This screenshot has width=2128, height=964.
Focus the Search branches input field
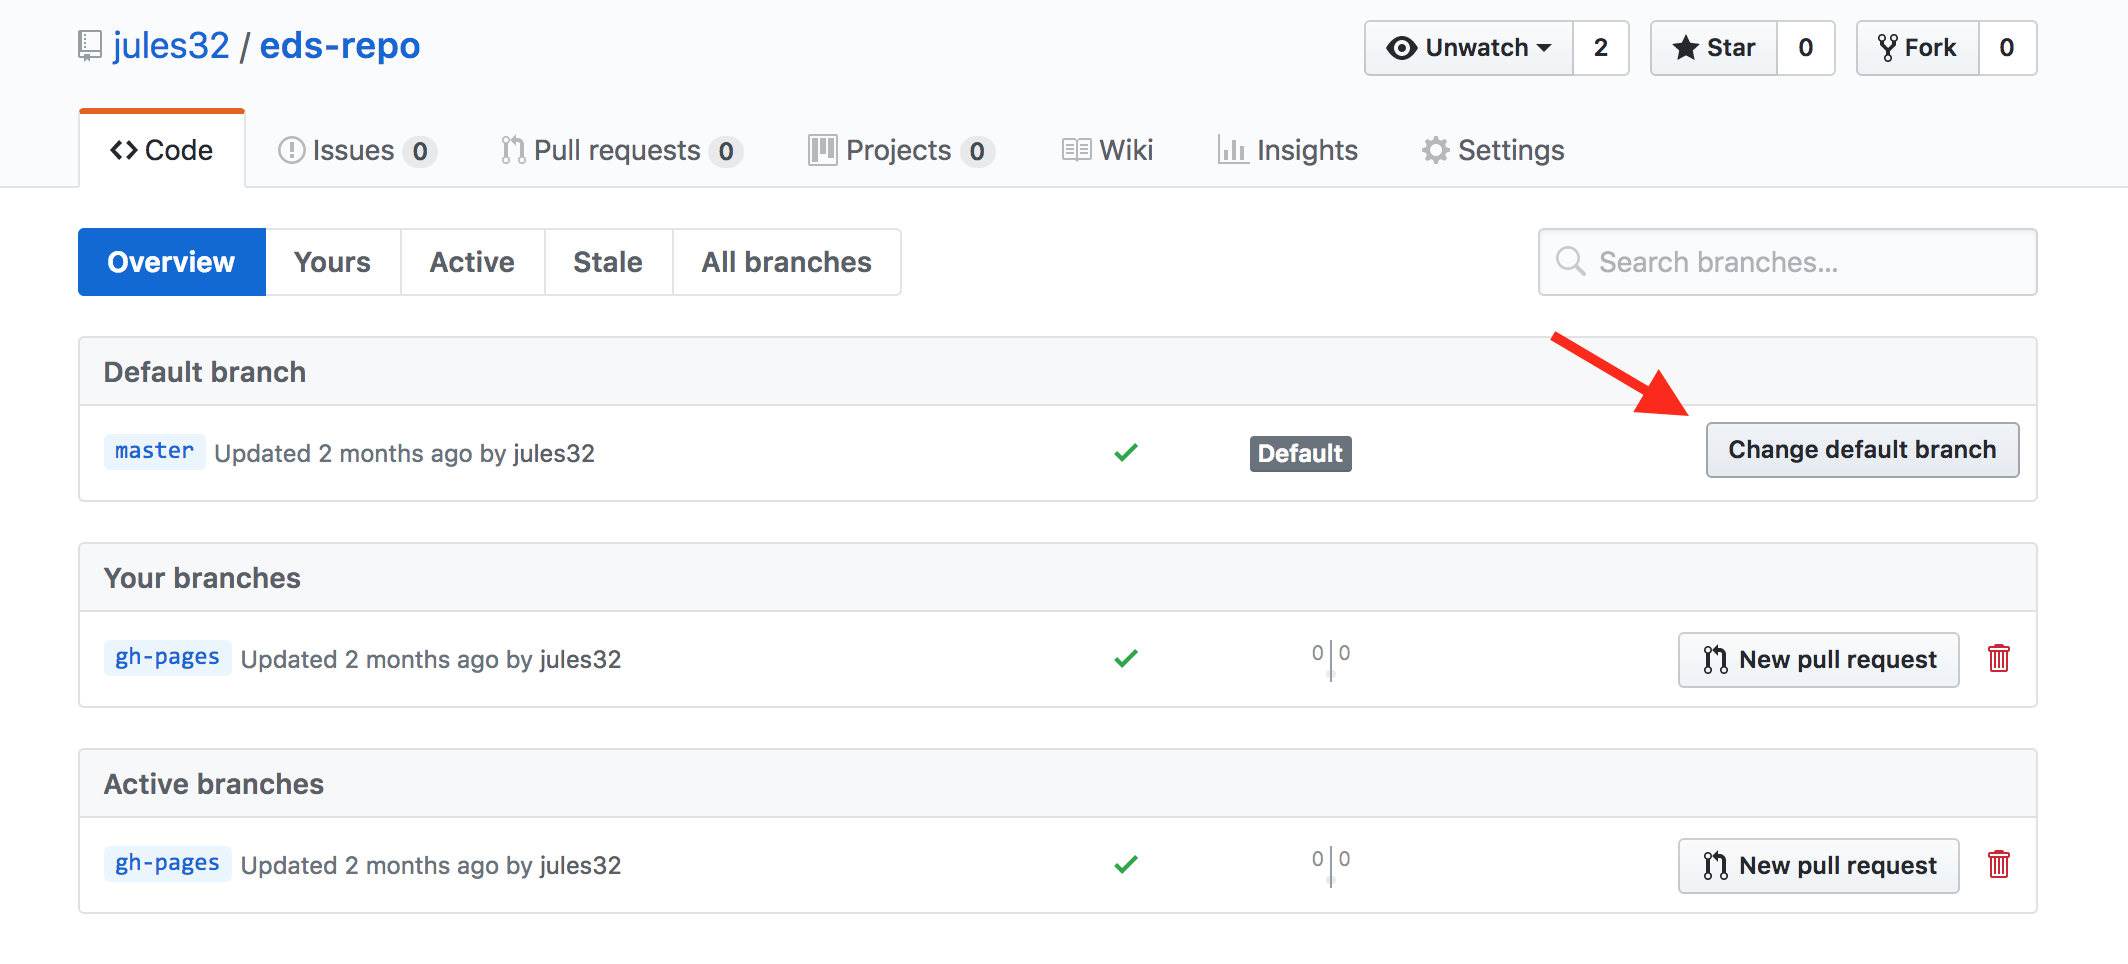tap(1788, 262)
